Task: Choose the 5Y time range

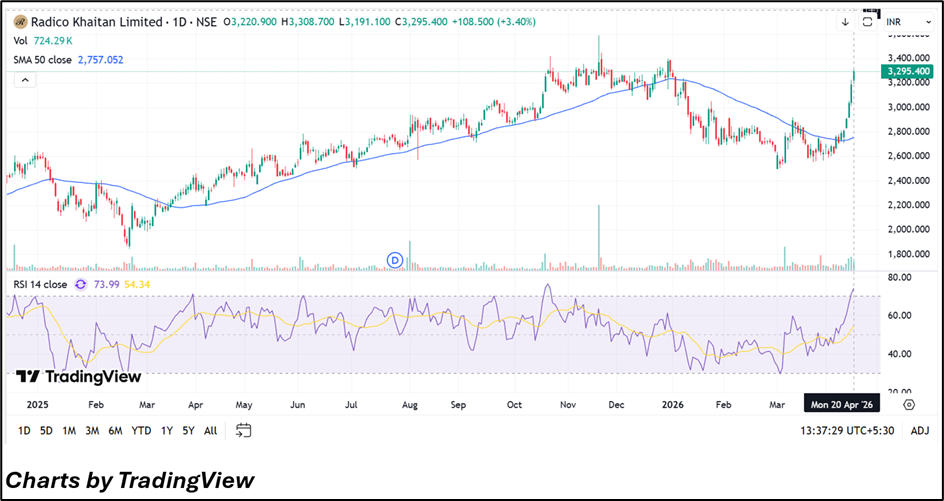Action: pos(187,431)
